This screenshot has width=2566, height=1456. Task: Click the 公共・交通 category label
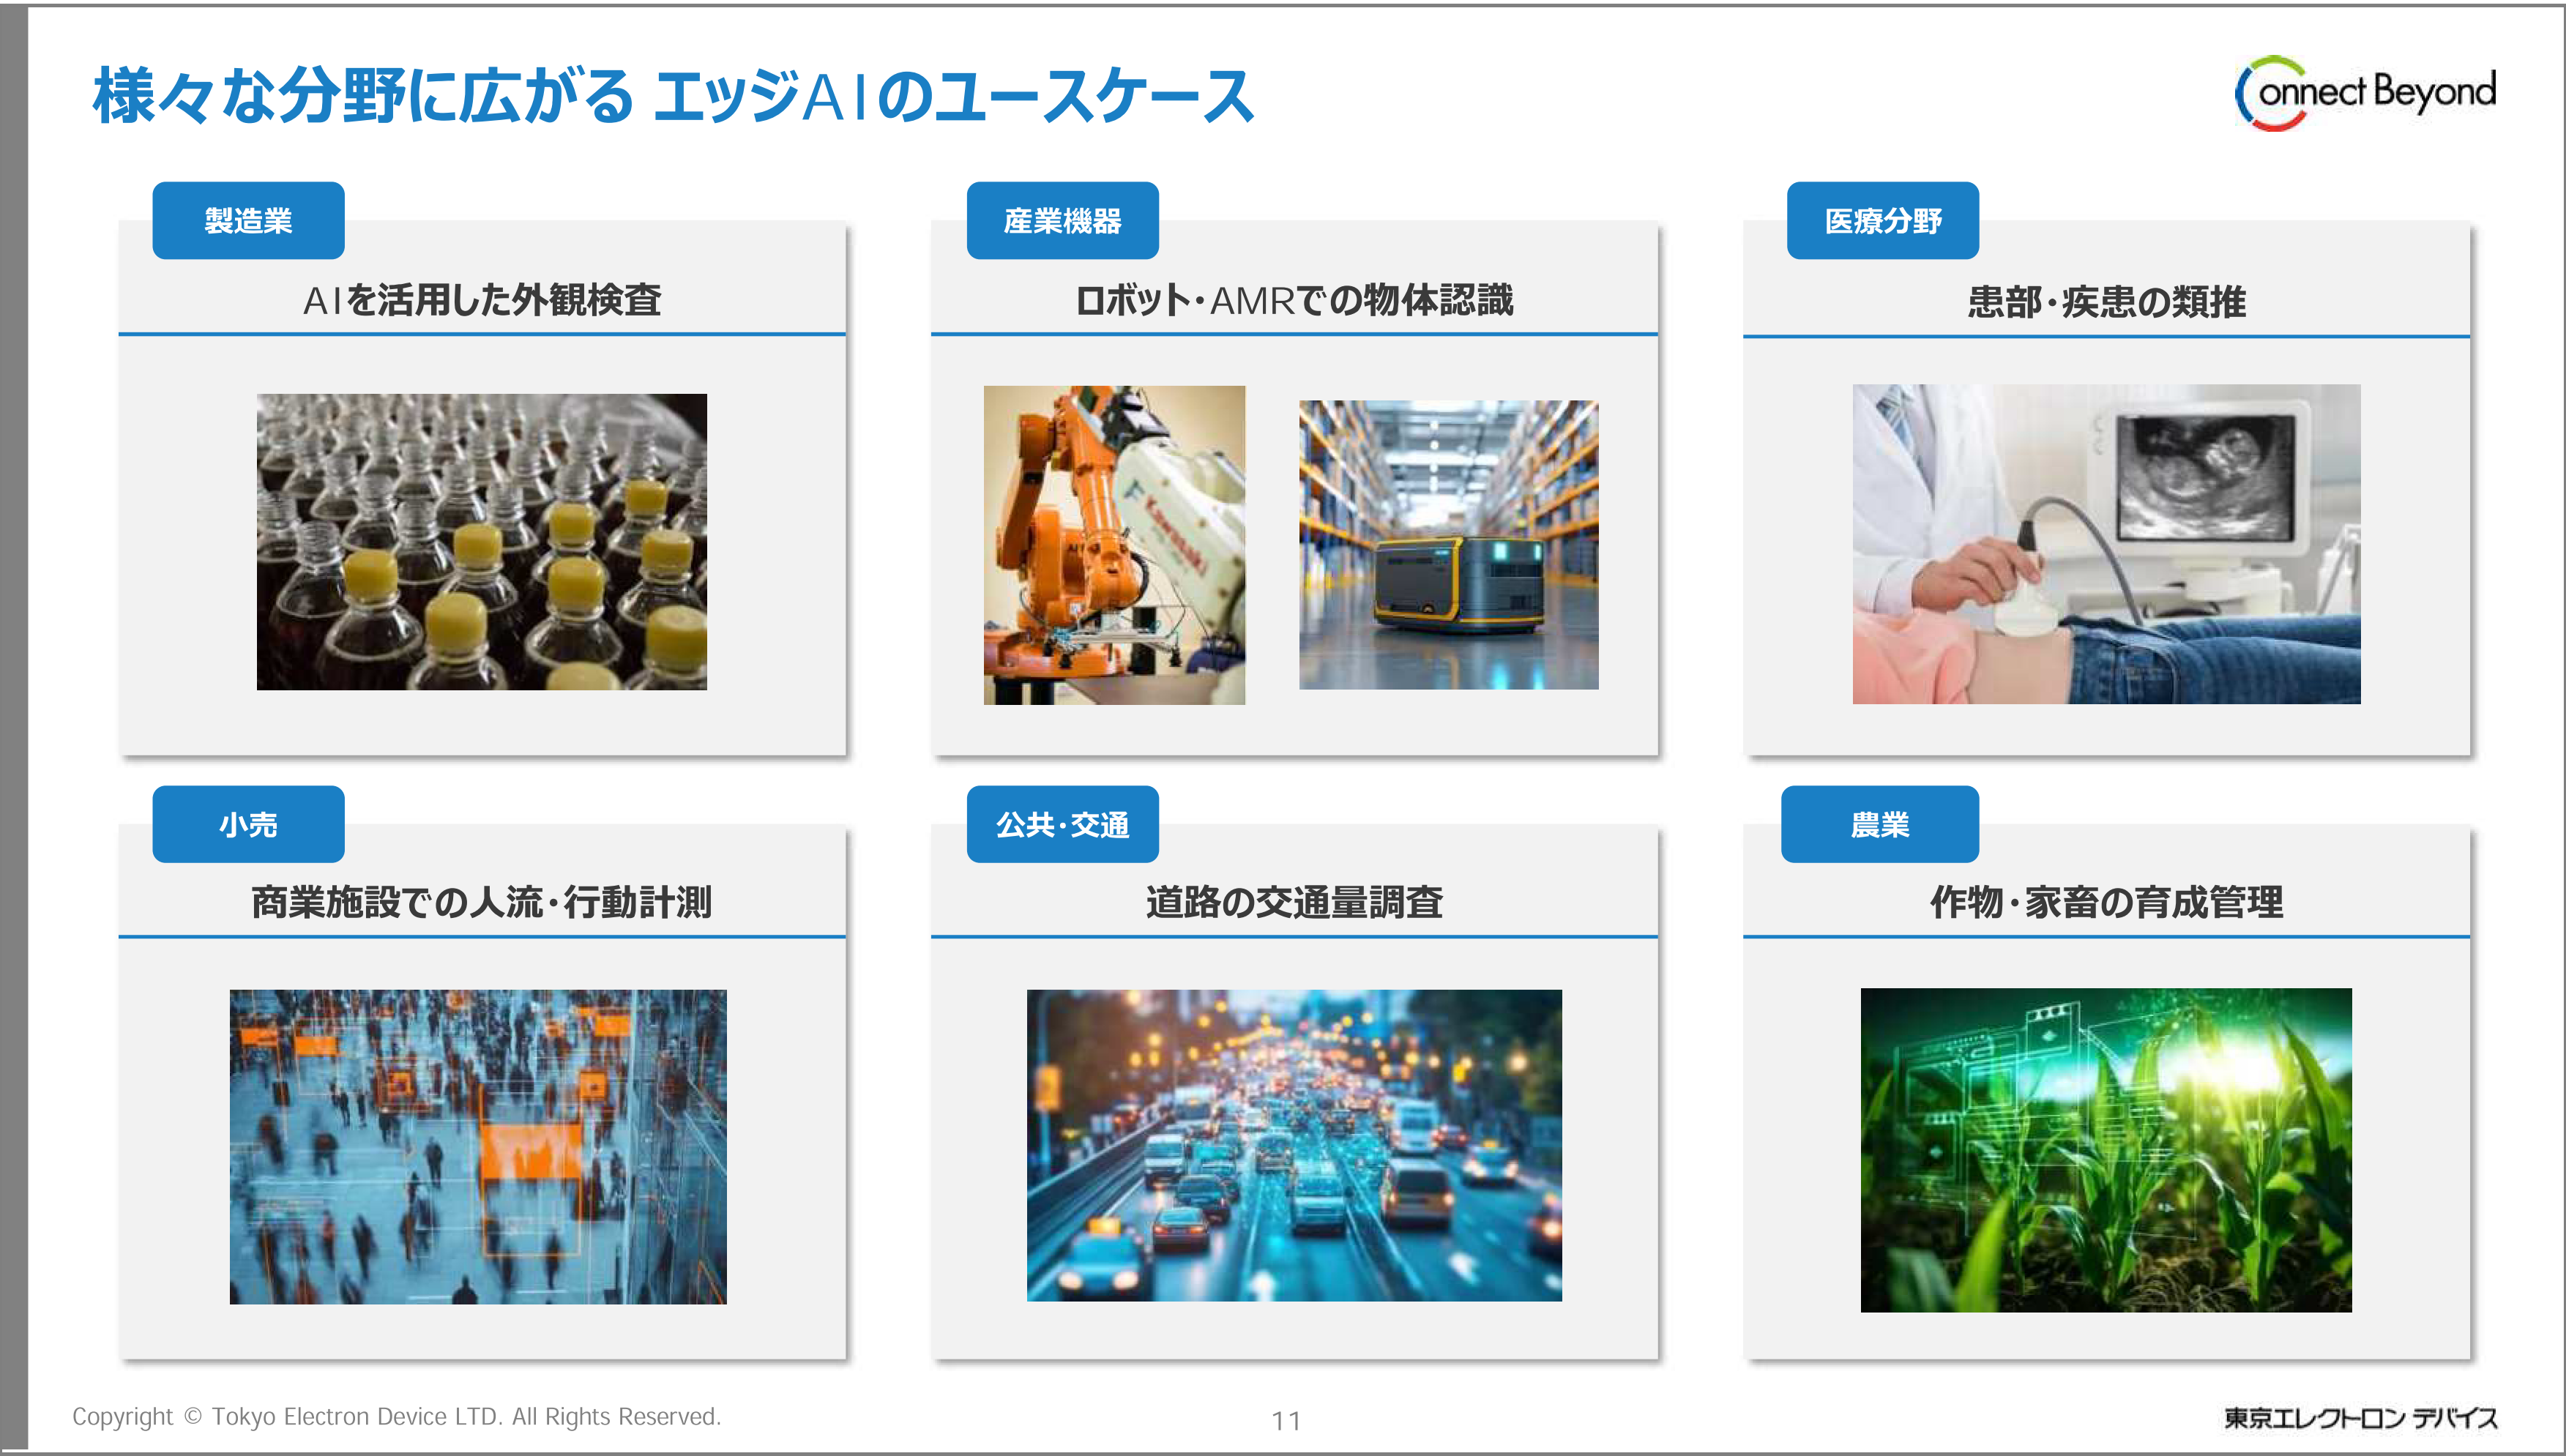click(1062, 825)
